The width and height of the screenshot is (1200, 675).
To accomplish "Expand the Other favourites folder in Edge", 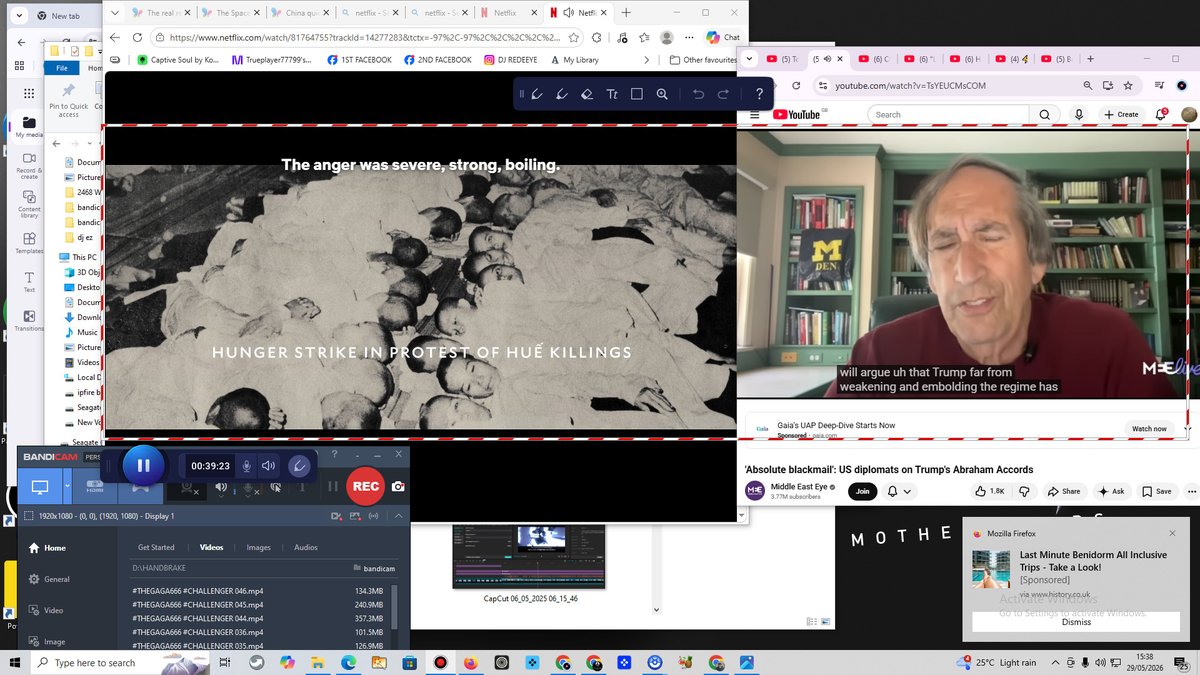I will (703, 60).
